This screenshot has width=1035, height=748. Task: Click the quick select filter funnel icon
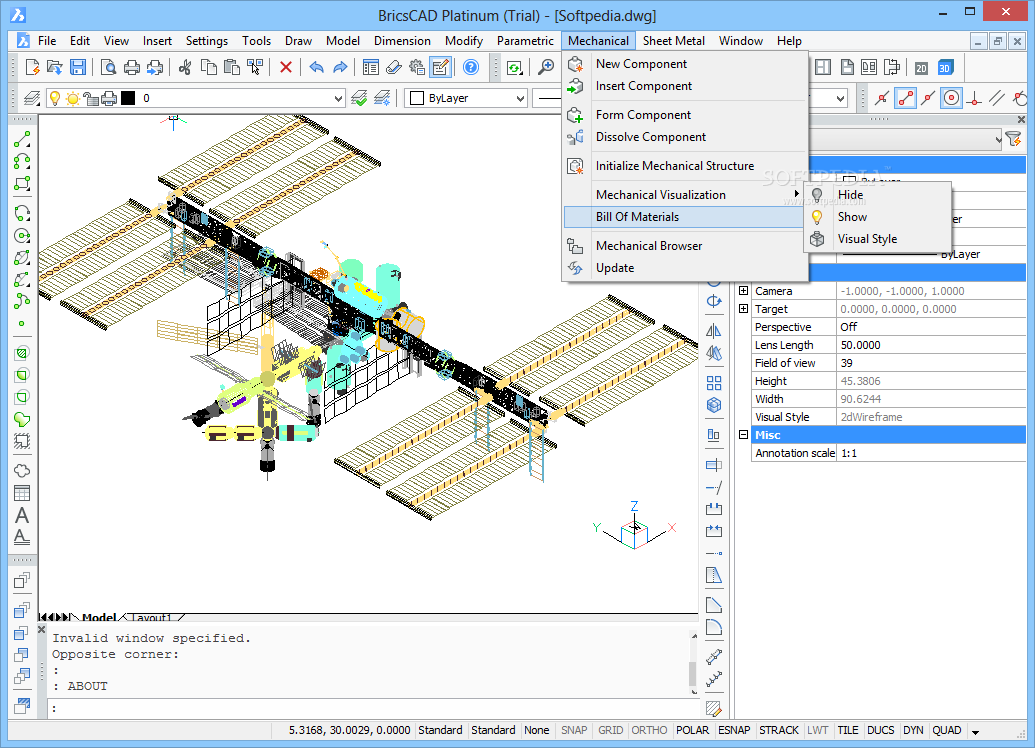click(1013, 139)
